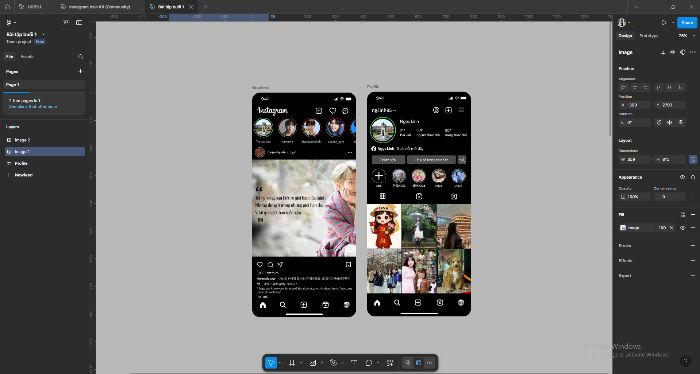This screenshot has width=700, height=374.
Task: Click the blue Share button
Action: 687,22
